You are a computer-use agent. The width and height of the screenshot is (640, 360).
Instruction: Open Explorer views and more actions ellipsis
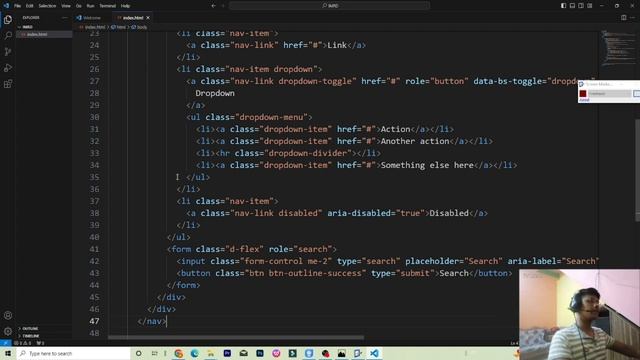click(64, 18)
